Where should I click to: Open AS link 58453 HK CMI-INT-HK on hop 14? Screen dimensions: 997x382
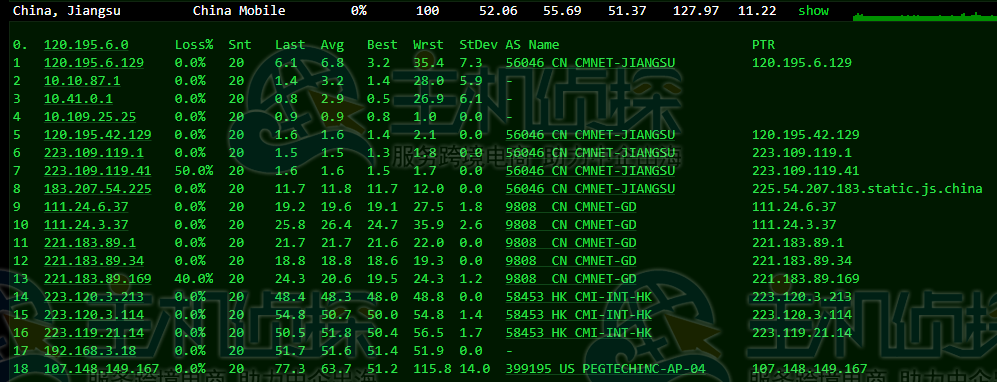579,297
